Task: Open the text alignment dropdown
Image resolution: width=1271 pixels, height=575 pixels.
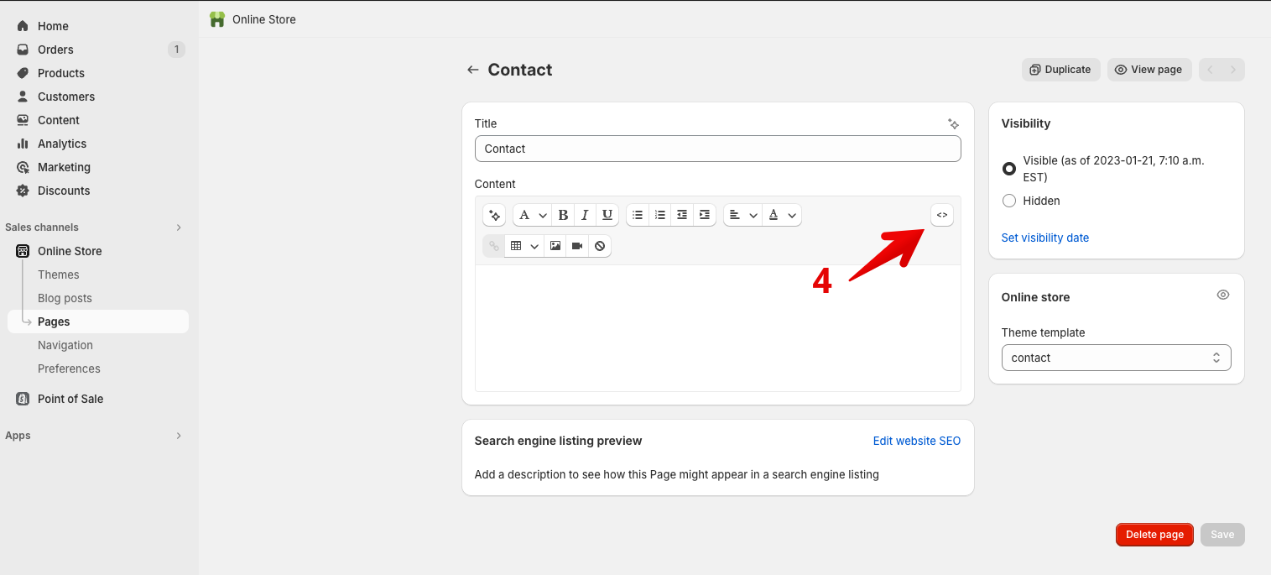Action: pyautogui.click(x=741, y=215)
